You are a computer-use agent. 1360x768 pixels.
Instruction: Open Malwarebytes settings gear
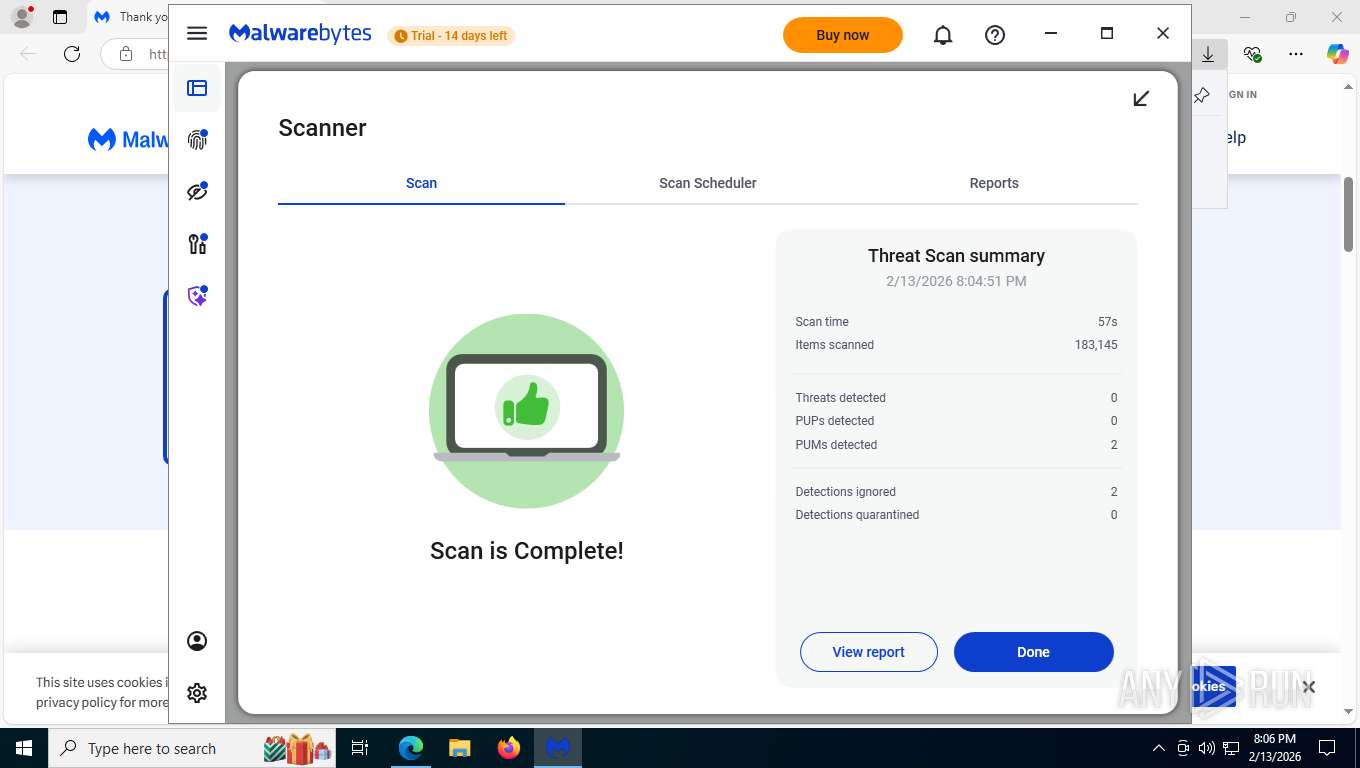point(197,693)
